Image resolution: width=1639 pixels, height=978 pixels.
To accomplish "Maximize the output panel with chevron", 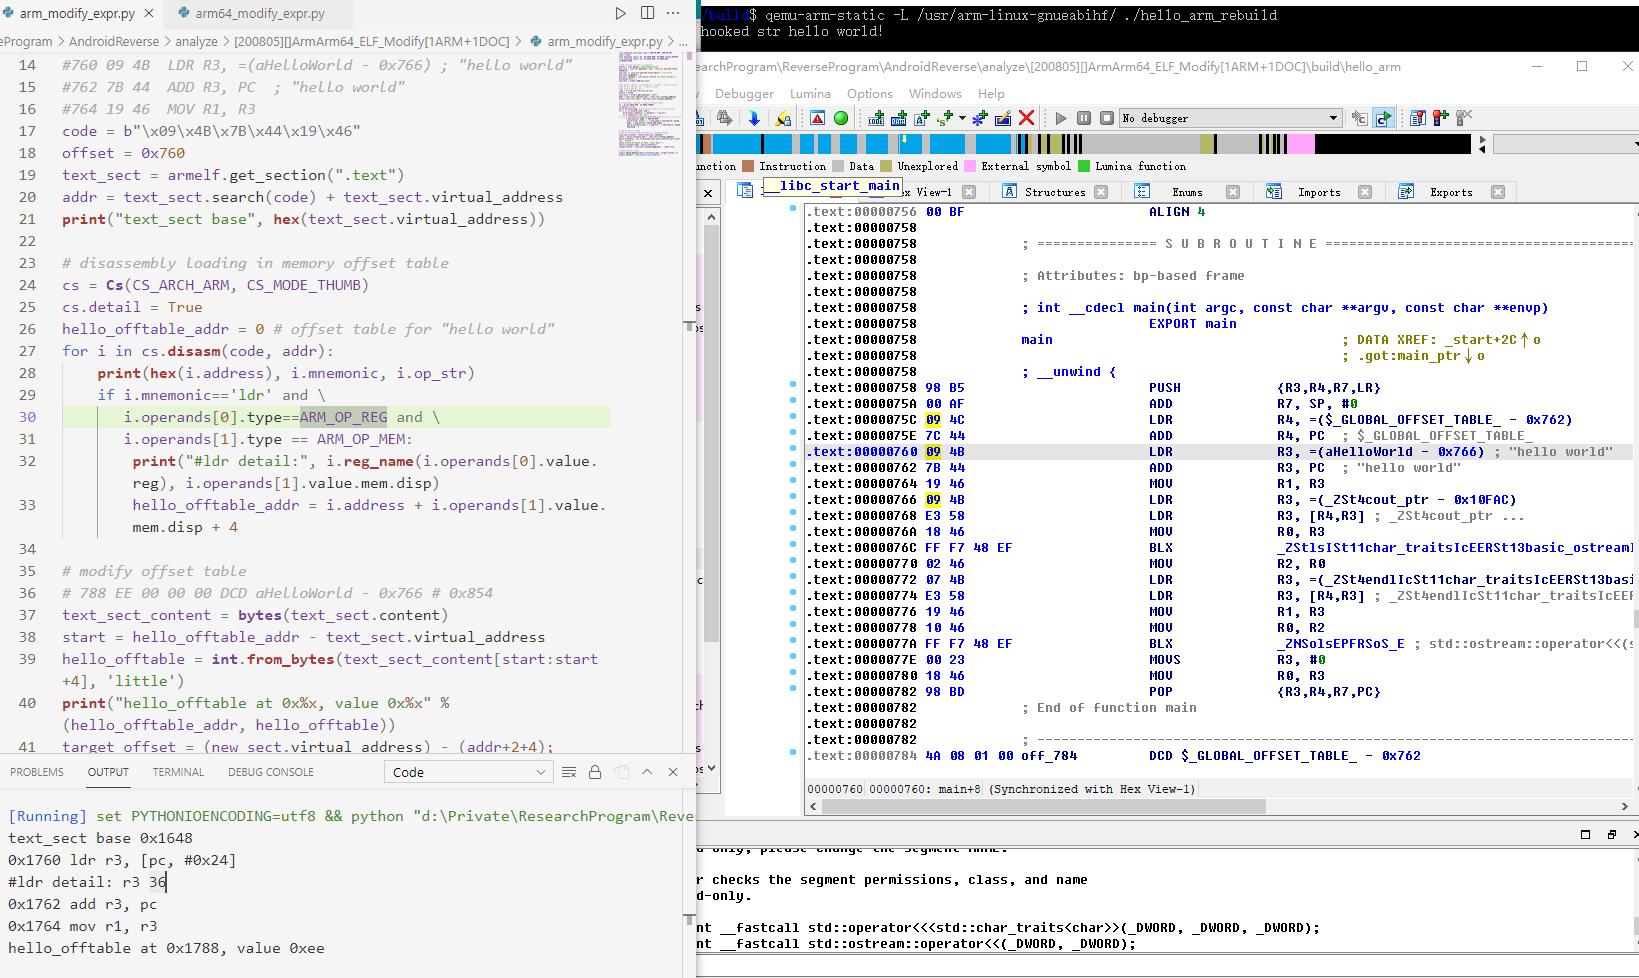I will pos(647,772).
